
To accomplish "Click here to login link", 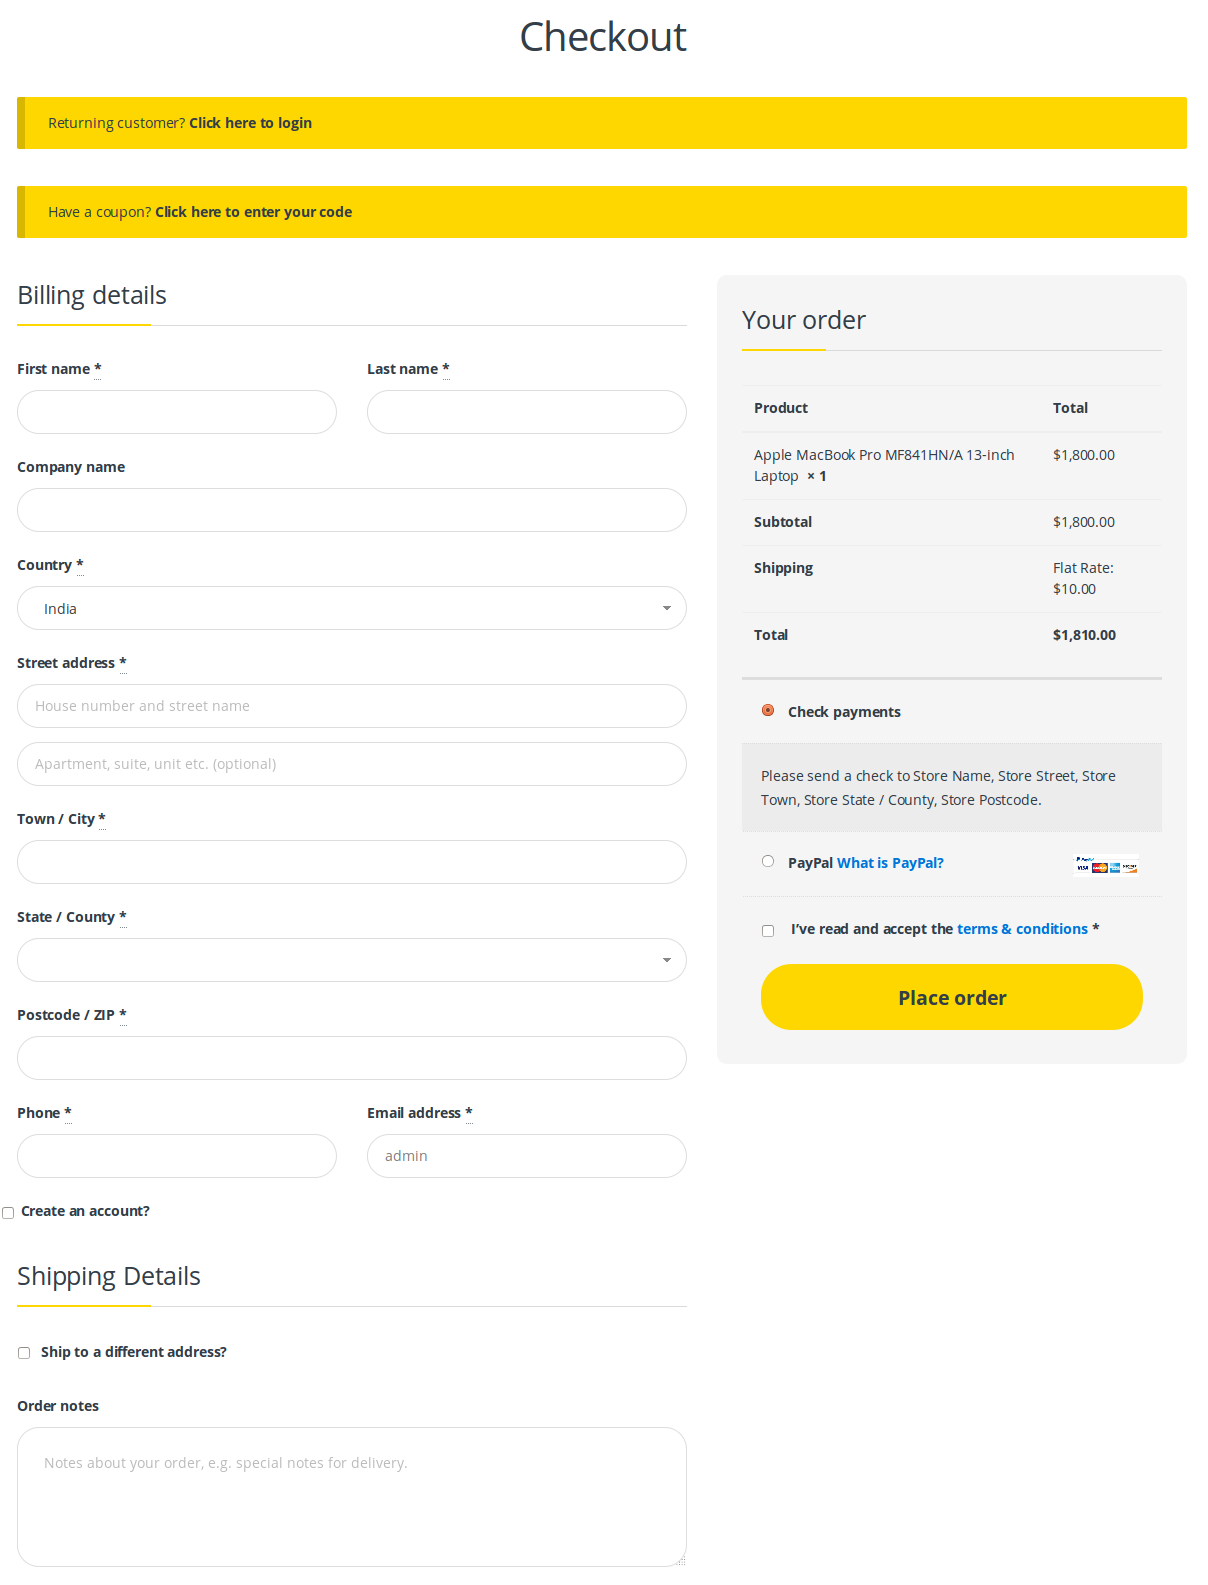I will tap(250, 123).
